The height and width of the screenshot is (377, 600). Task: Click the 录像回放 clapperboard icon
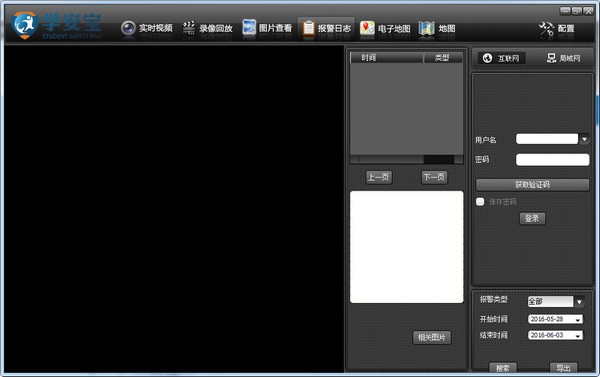point(189,28)
